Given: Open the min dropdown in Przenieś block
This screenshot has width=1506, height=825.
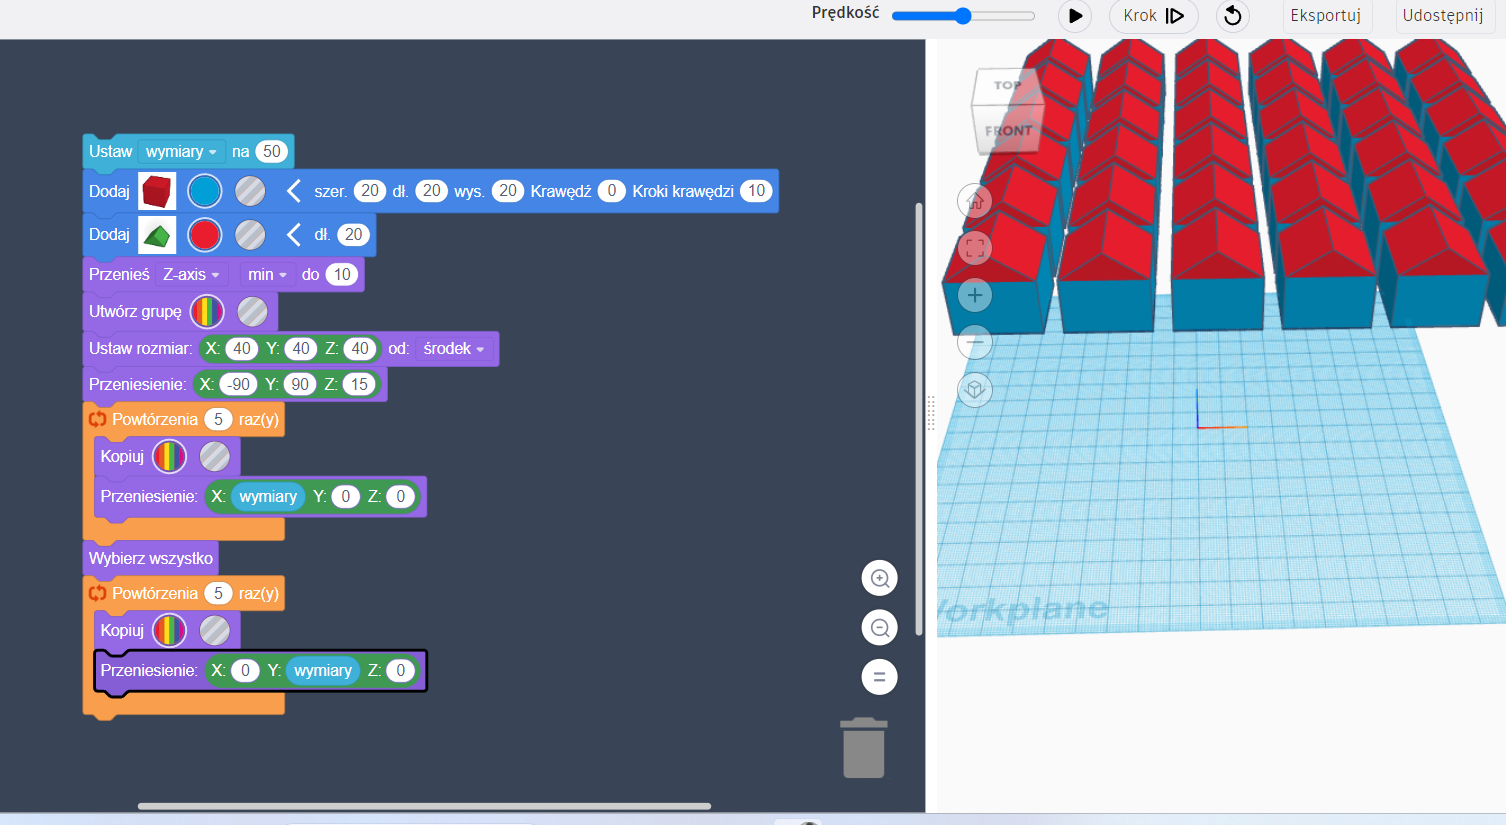Looking at the screenshot, I should (267, 275).
